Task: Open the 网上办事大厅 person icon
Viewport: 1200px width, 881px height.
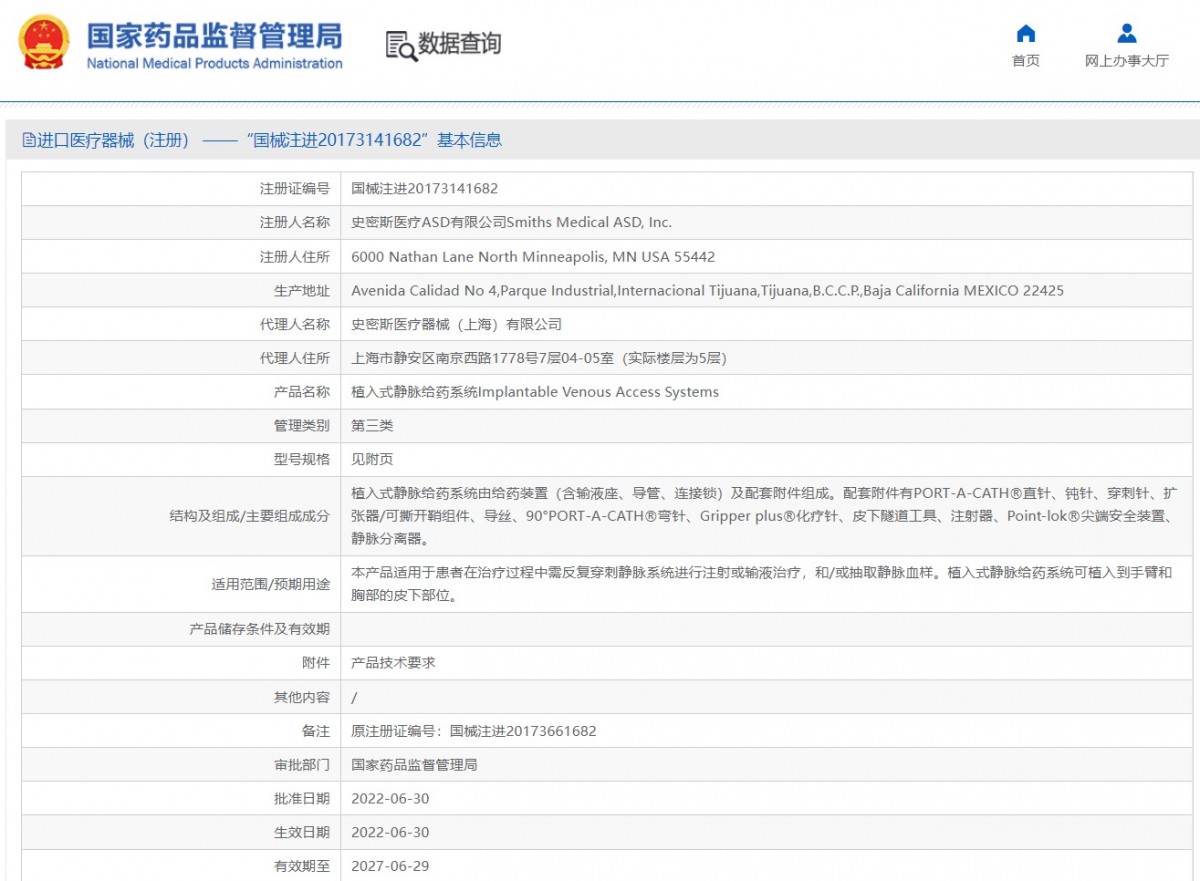Action: [1127, 33]
